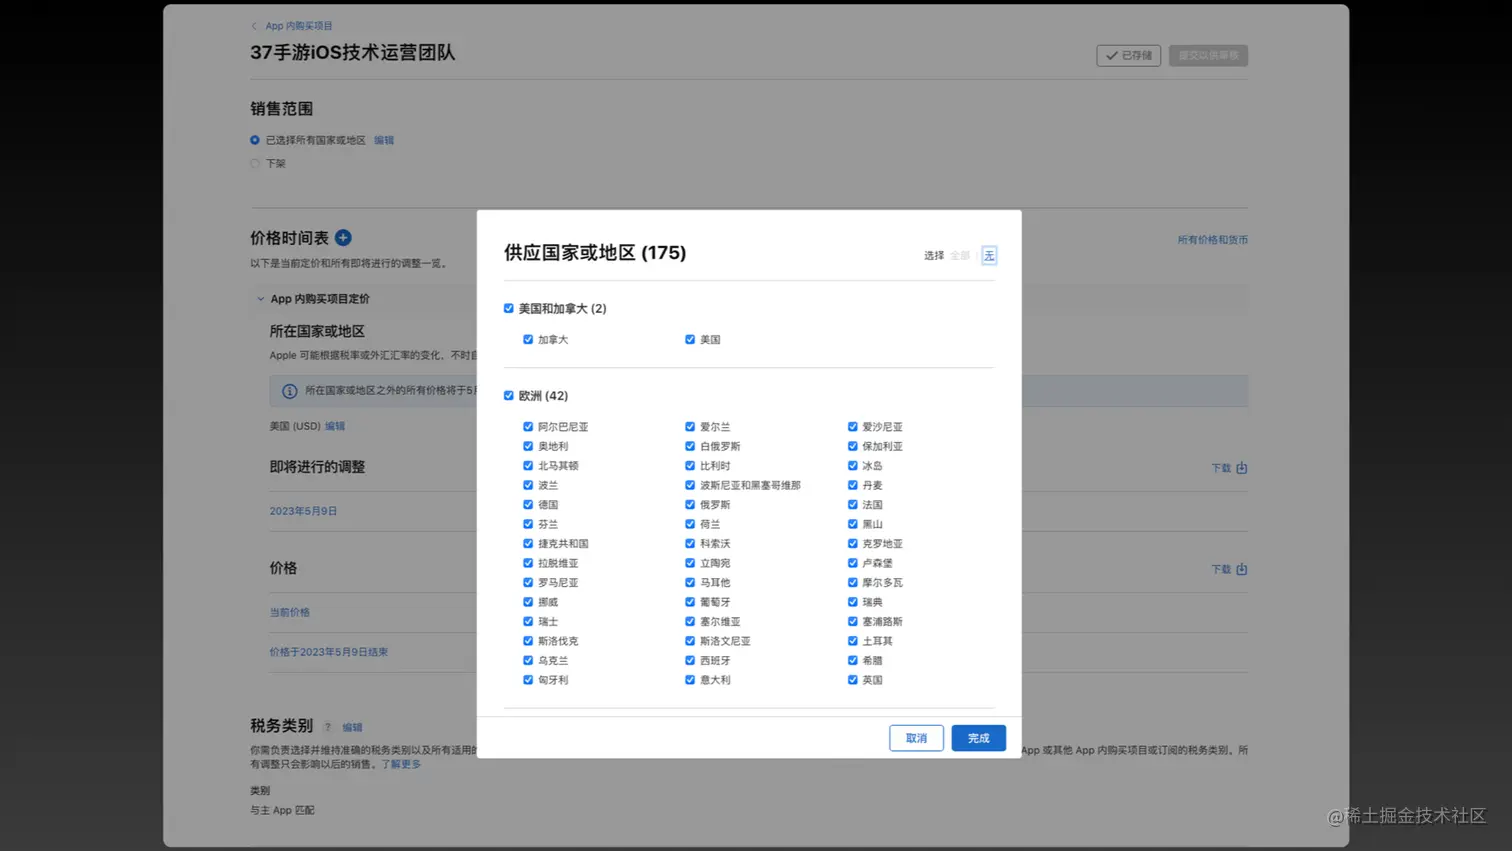This screenshot has width=1512, height=851.
Task: Toggle the 芬兰 checkbox
Action: tap(528, 524)
